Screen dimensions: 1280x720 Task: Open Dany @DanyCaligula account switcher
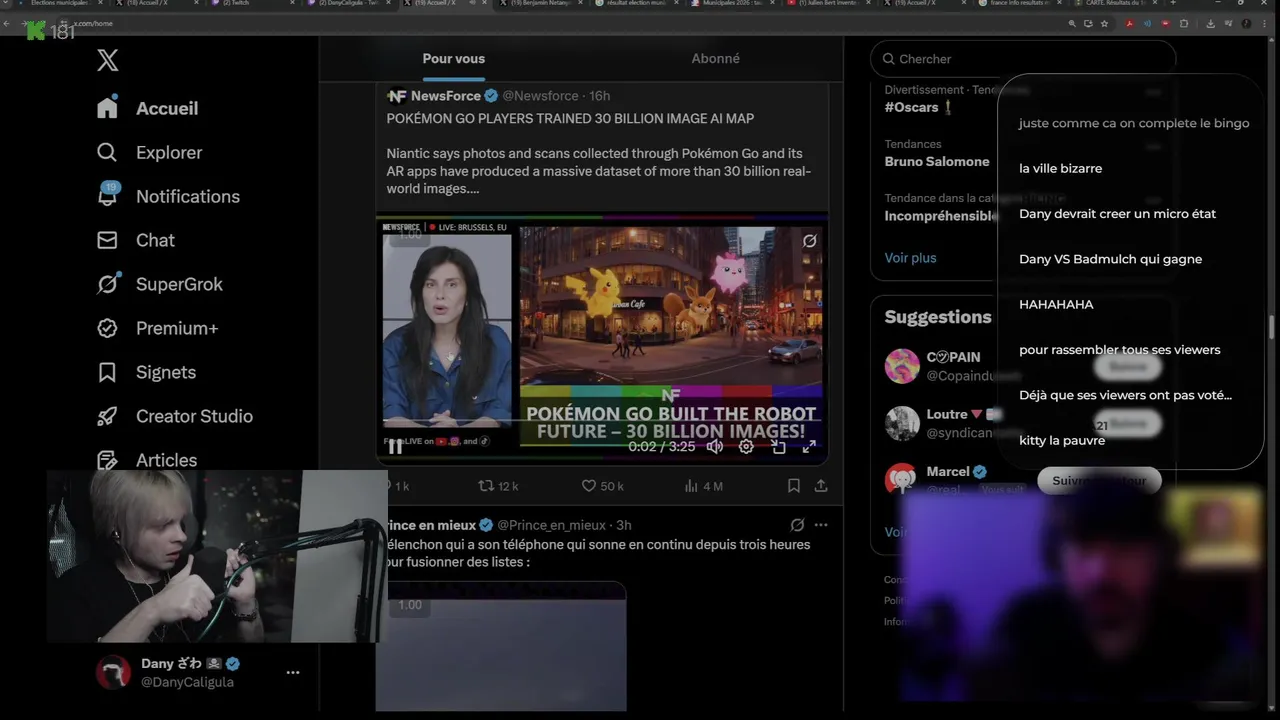[x=198, y=673]
